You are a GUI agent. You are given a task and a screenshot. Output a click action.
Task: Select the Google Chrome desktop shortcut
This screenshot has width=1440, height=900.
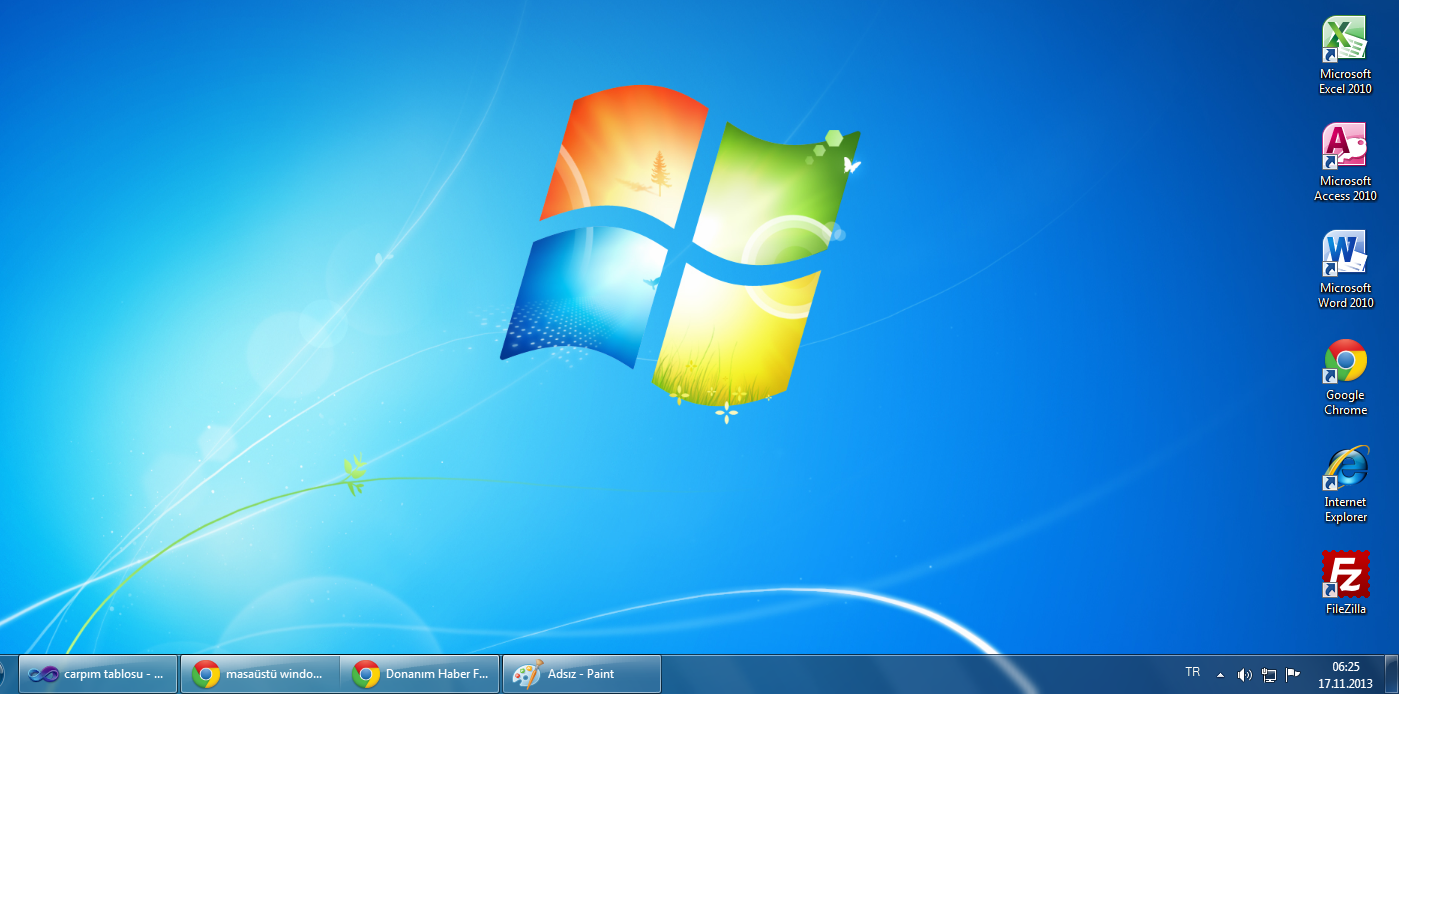(1345, 377)
